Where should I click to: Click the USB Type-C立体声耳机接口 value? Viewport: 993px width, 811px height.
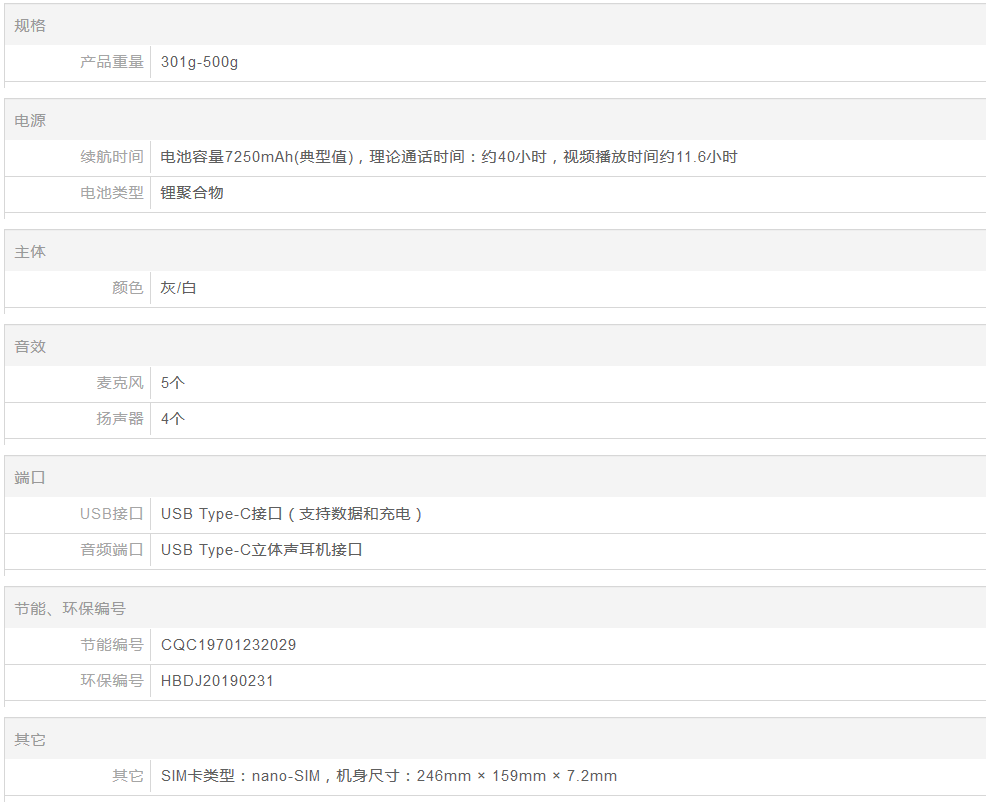pyautogui.click(x=261, y=550)
